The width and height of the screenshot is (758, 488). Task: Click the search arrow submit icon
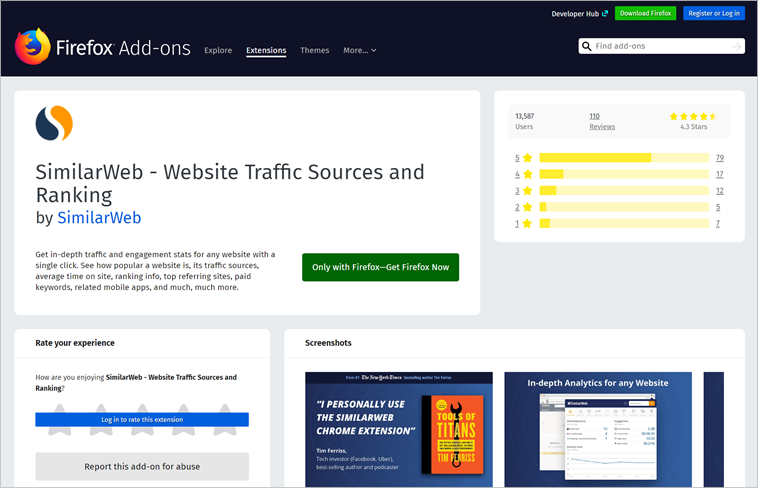coord(736,46)
